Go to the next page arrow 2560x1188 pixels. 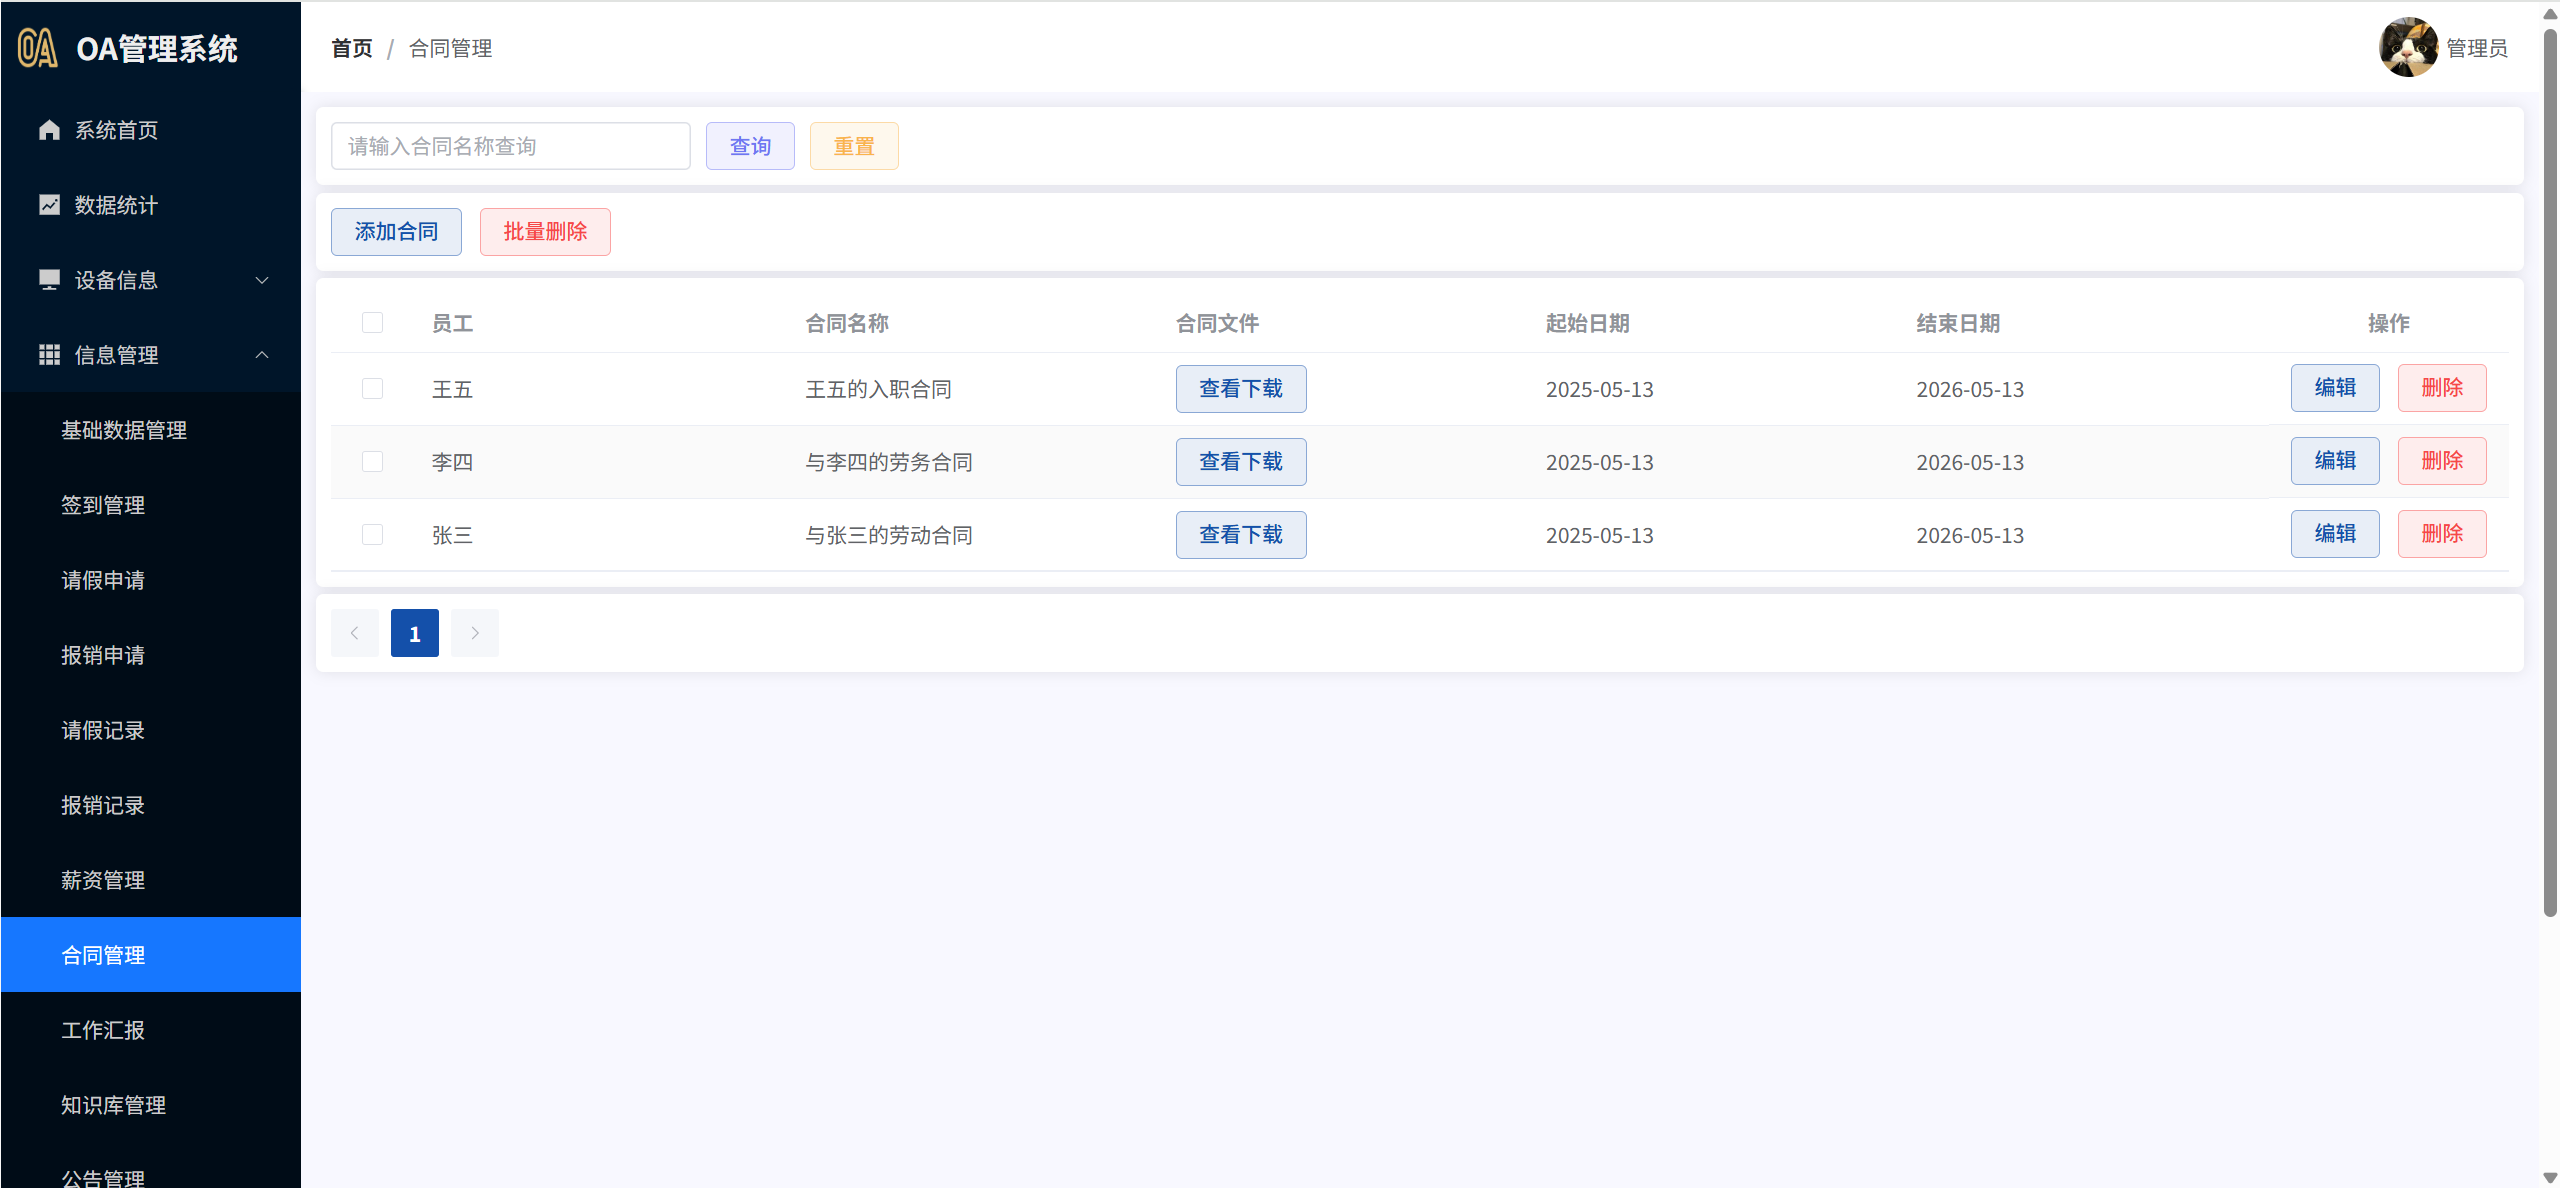[x=475, y=633]
